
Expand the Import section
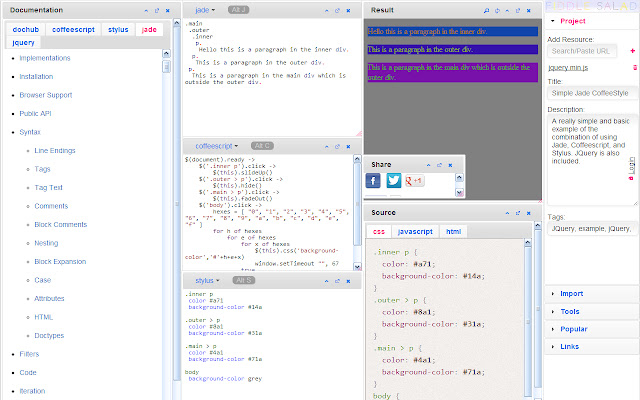coord(571,293)
